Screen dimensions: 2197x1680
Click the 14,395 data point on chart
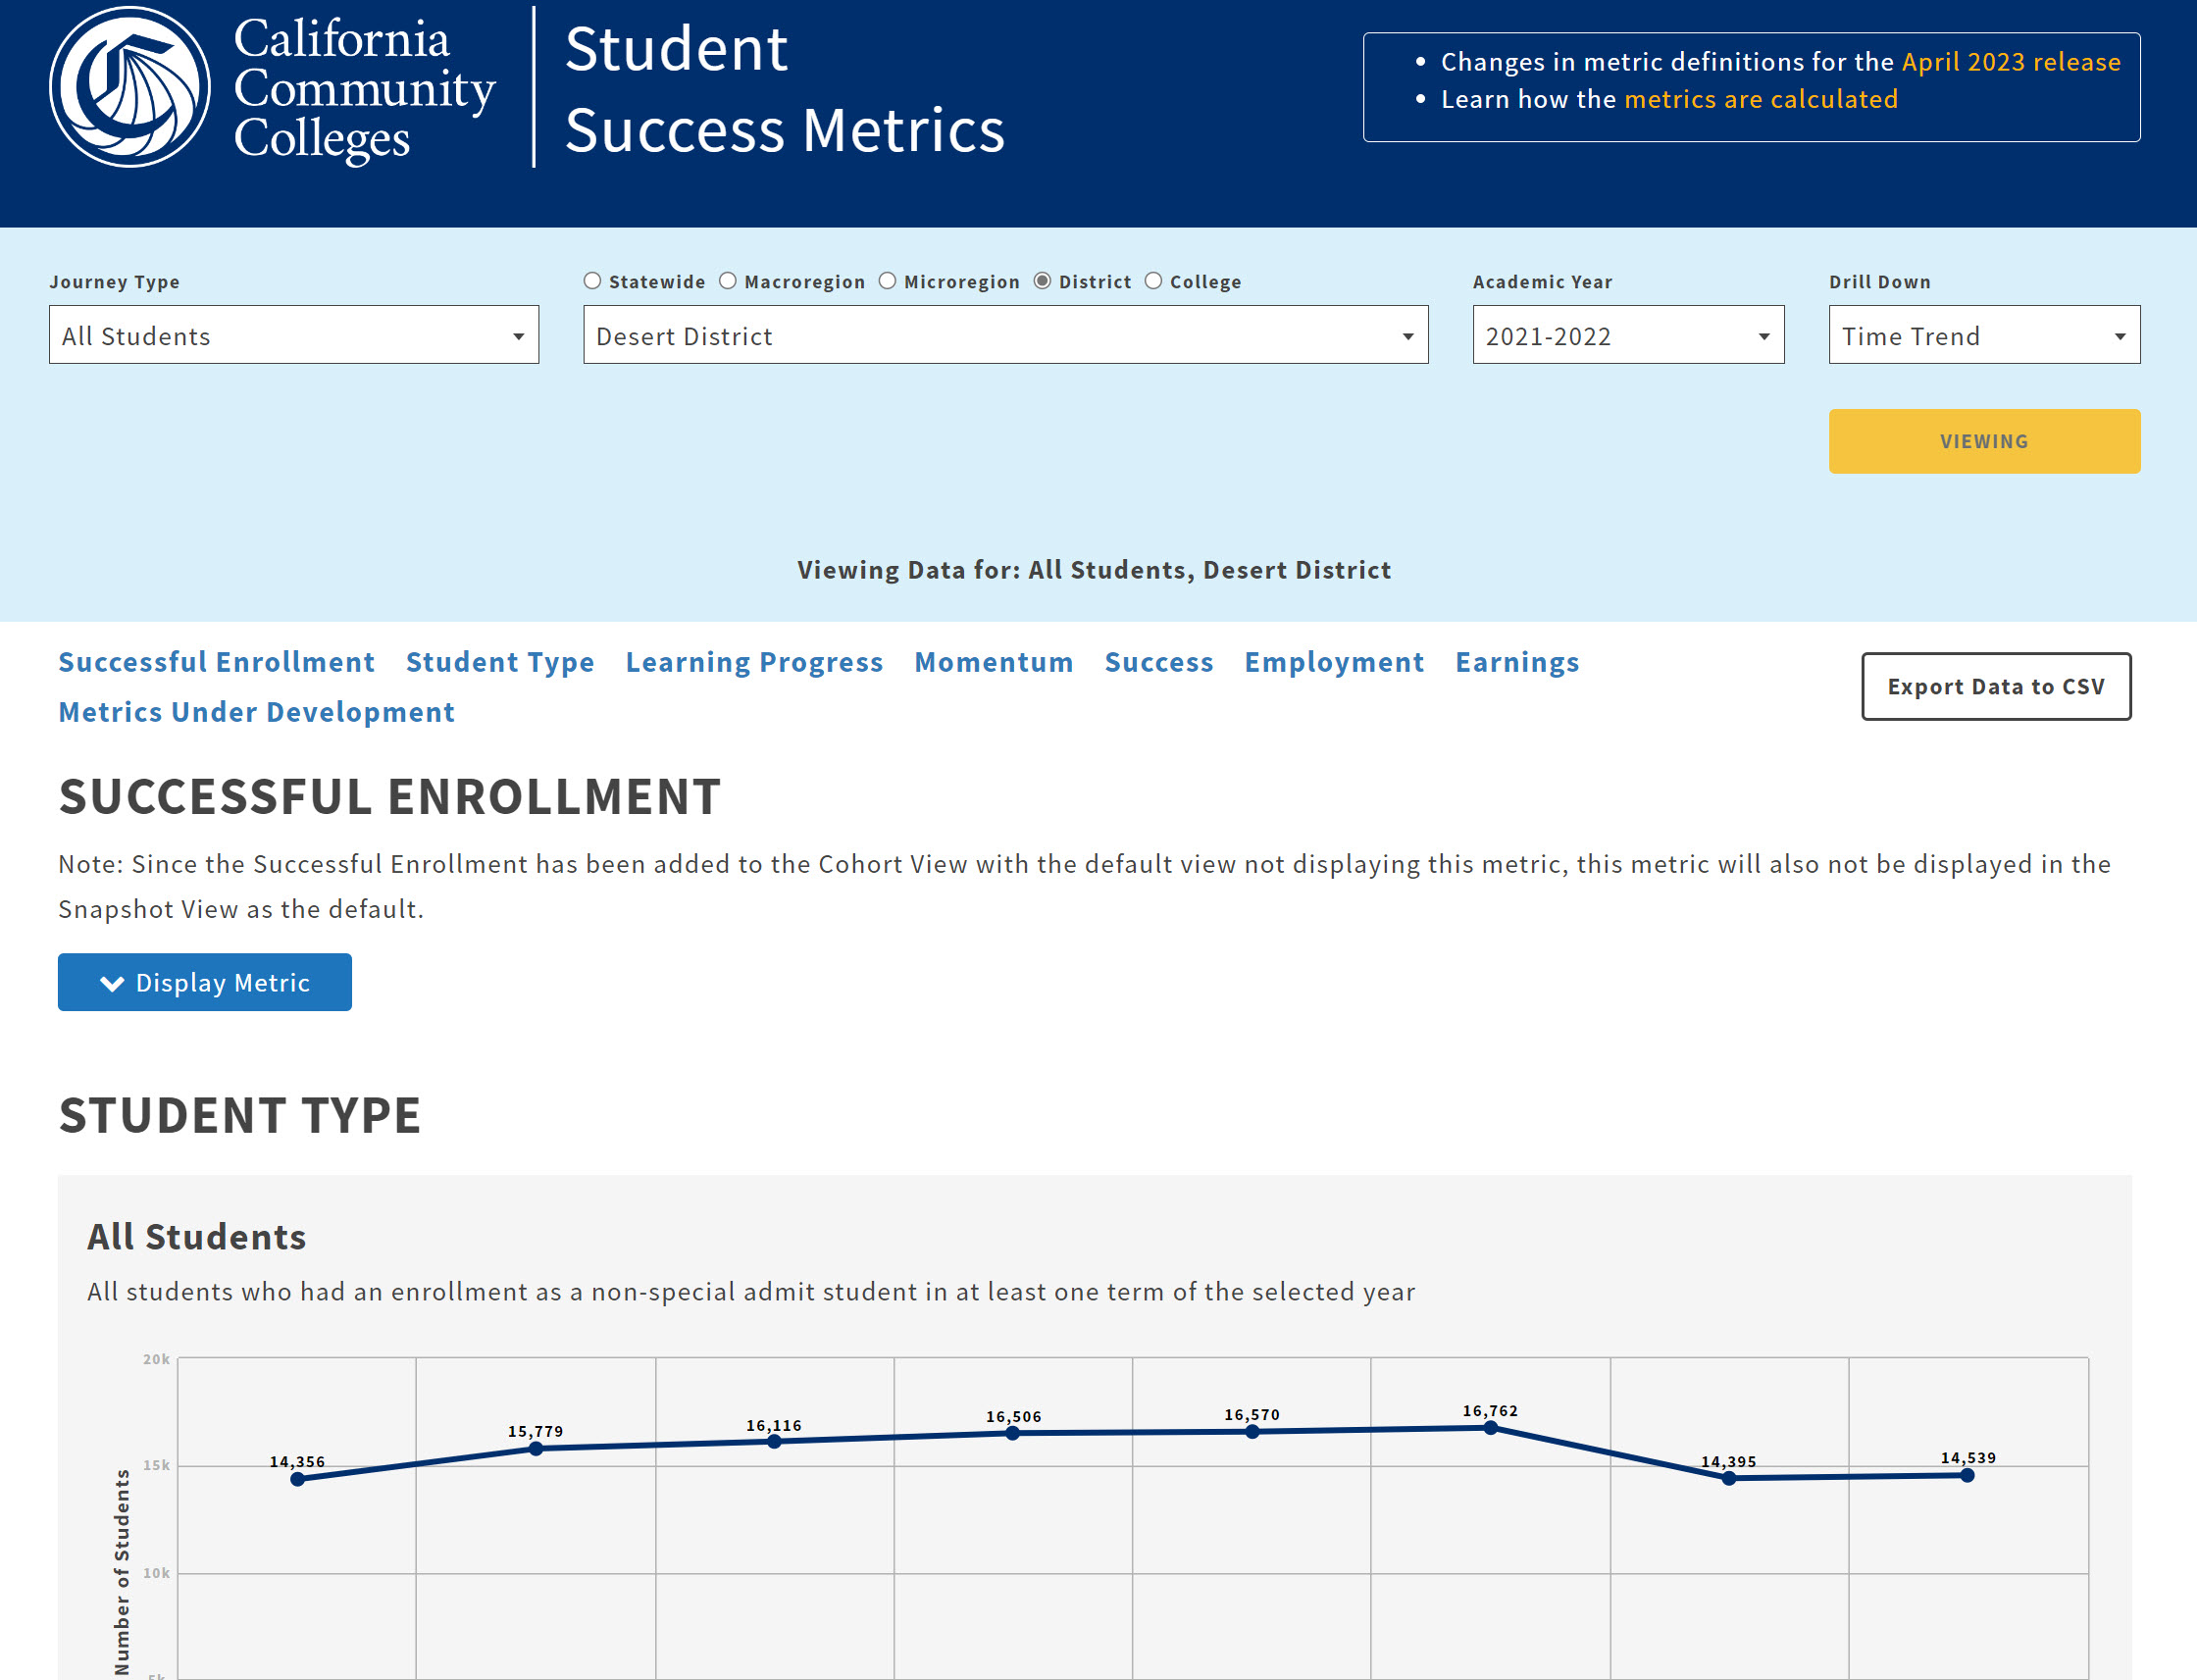tap(1728, 1478)
